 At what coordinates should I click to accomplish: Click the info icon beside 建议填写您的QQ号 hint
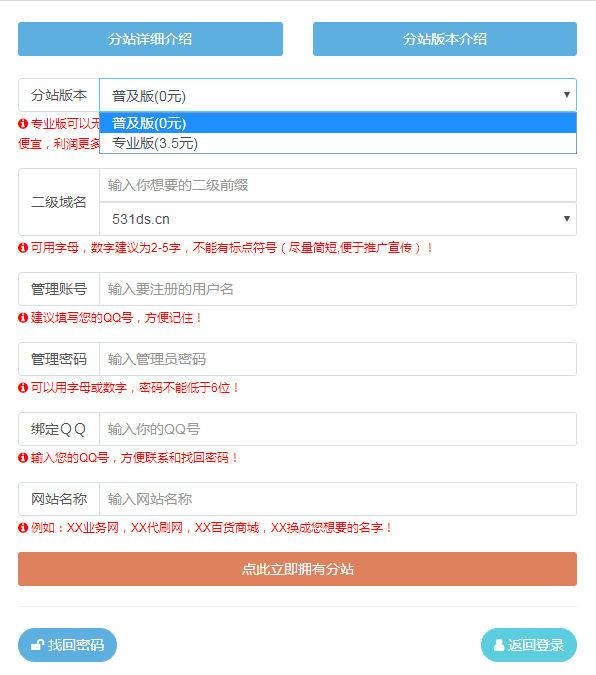pyautogui.click(x=23, y=318)
